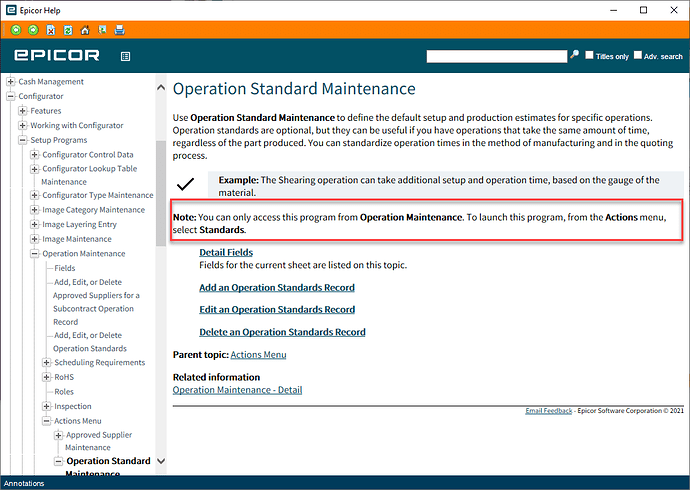Go to Home via the house icon
This screenshot has width=690, height=490.
pyautogui.click(x=85, y=30)
